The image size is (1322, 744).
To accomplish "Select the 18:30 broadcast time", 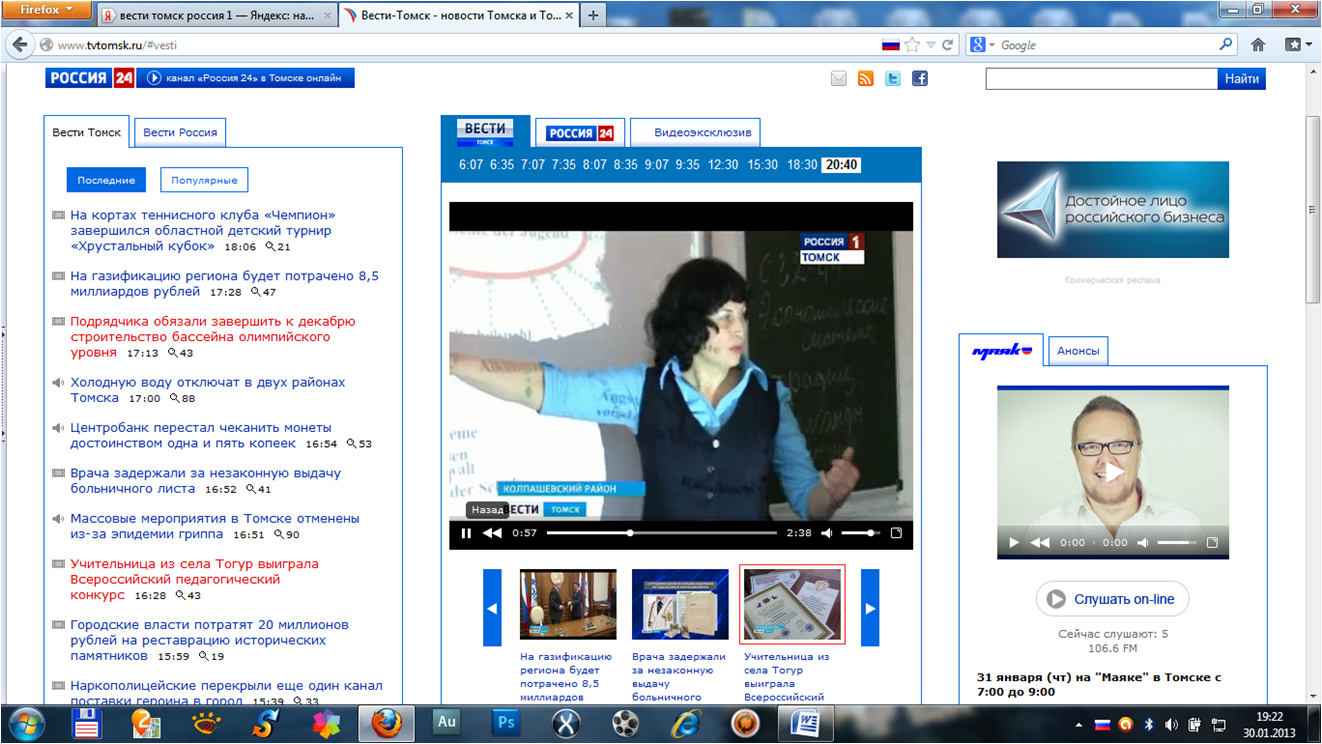I will pos(802,165).
